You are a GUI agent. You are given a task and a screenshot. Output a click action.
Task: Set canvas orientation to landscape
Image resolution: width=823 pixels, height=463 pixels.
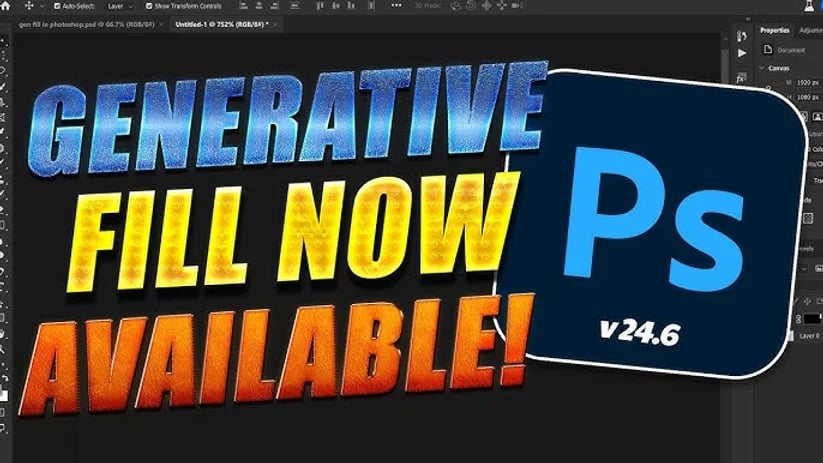(x=818, y=116)
